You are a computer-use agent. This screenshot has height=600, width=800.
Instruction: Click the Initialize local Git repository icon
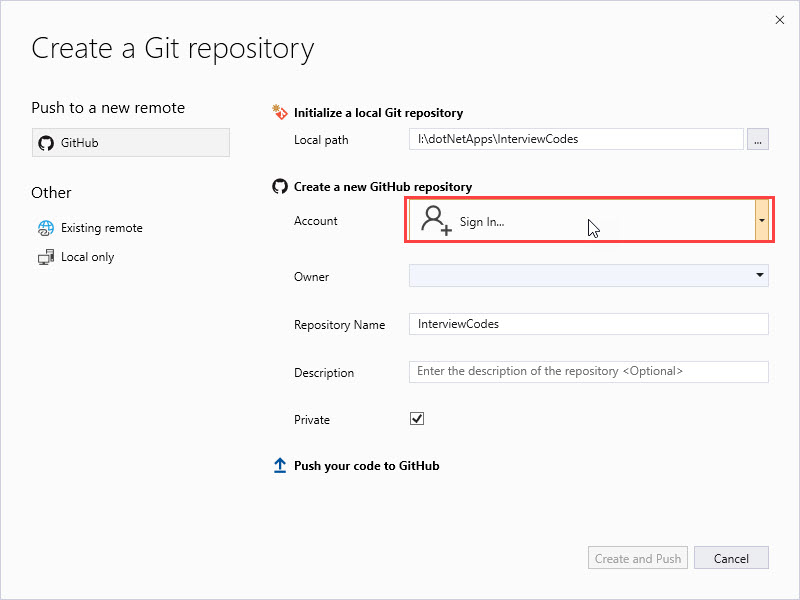point(280,113)
